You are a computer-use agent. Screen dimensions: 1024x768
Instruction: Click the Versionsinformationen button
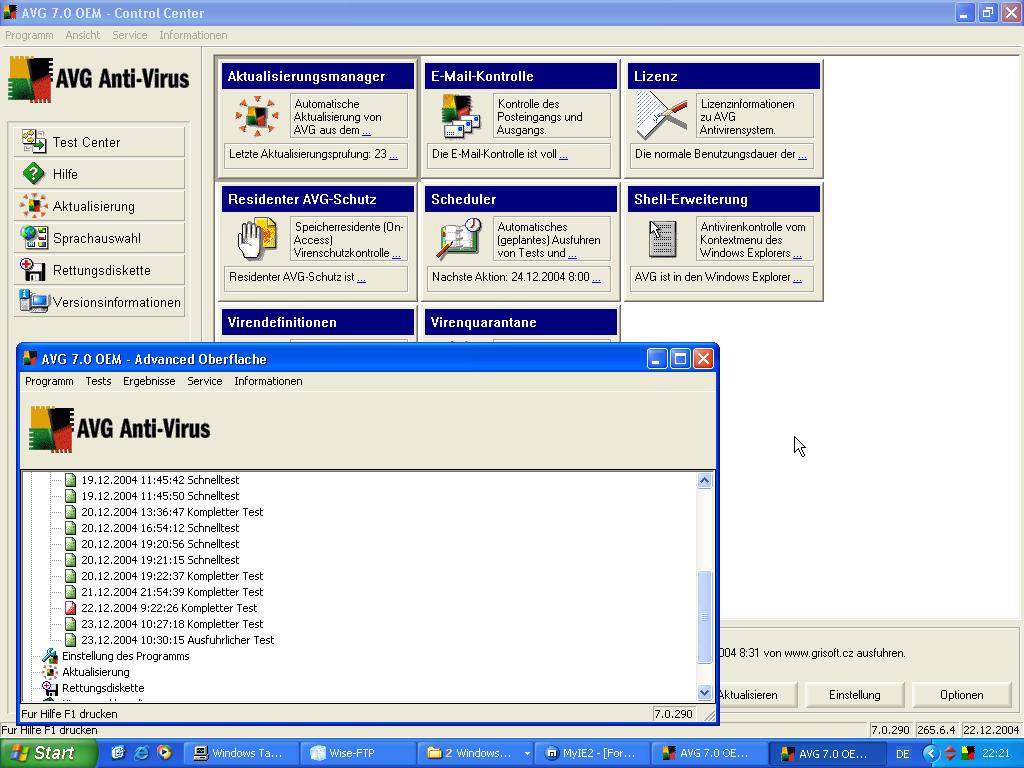click(99, 302)
